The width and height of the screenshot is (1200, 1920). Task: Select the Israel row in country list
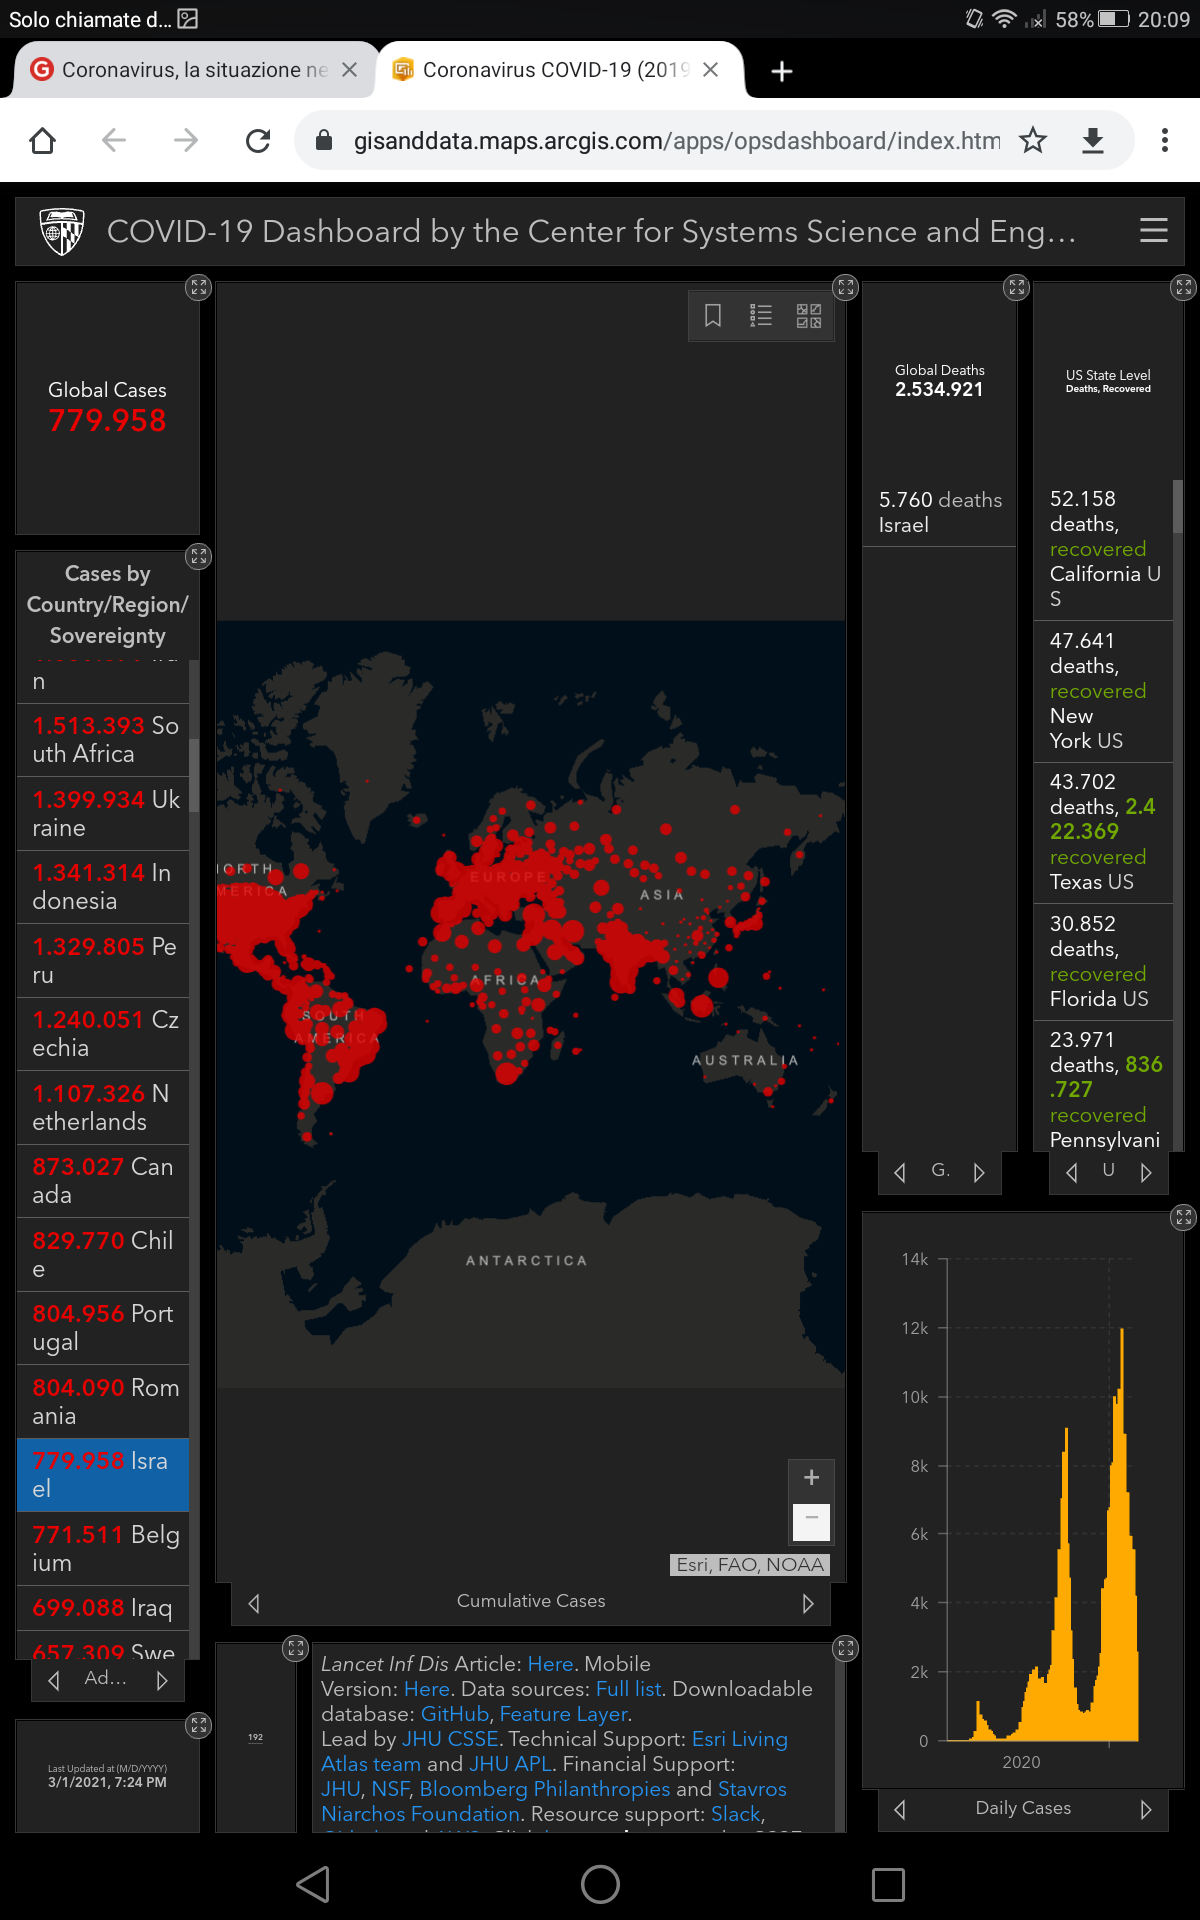(103, 1475)
